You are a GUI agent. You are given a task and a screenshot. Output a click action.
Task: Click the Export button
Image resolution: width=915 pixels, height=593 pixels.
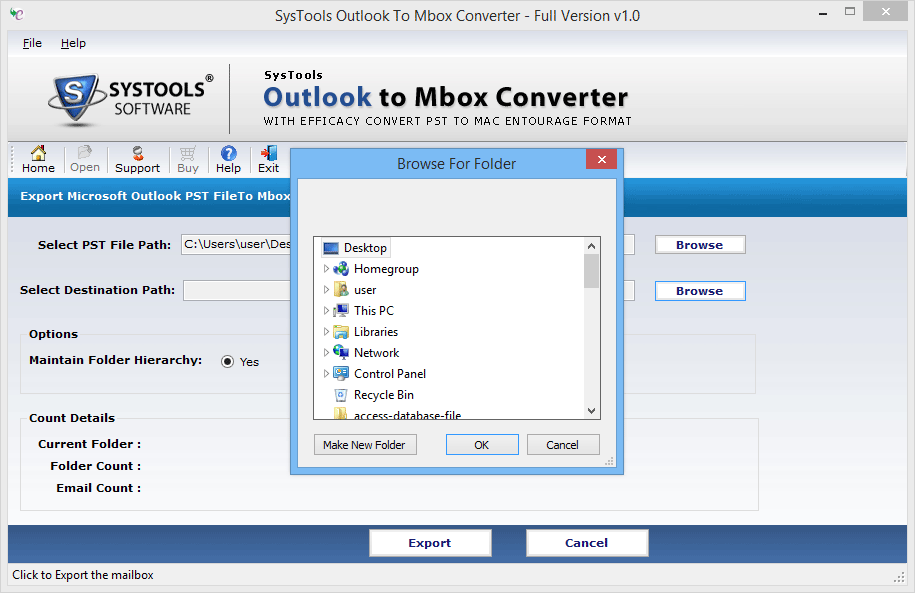point(430,543)
